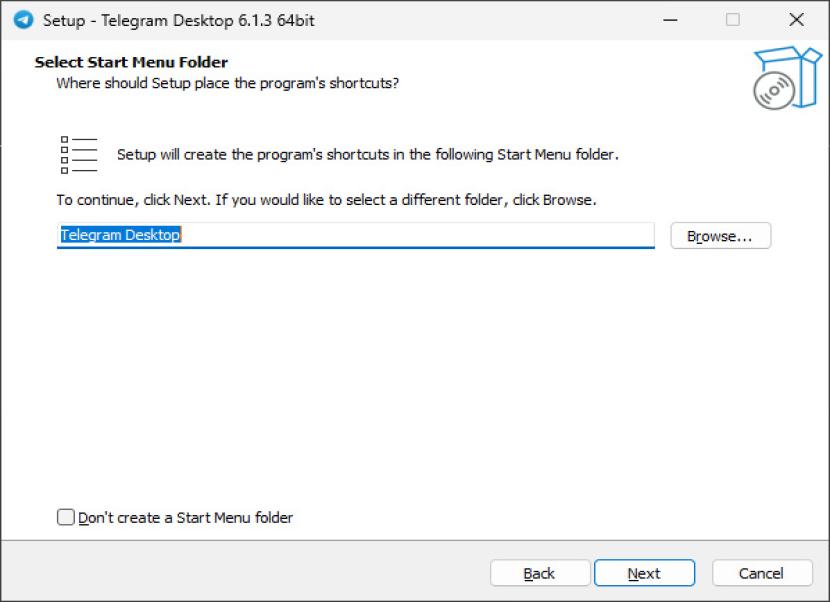Click Browse to choose a different folder
Screen dimensions: 830x602
[x=720, y=236]
